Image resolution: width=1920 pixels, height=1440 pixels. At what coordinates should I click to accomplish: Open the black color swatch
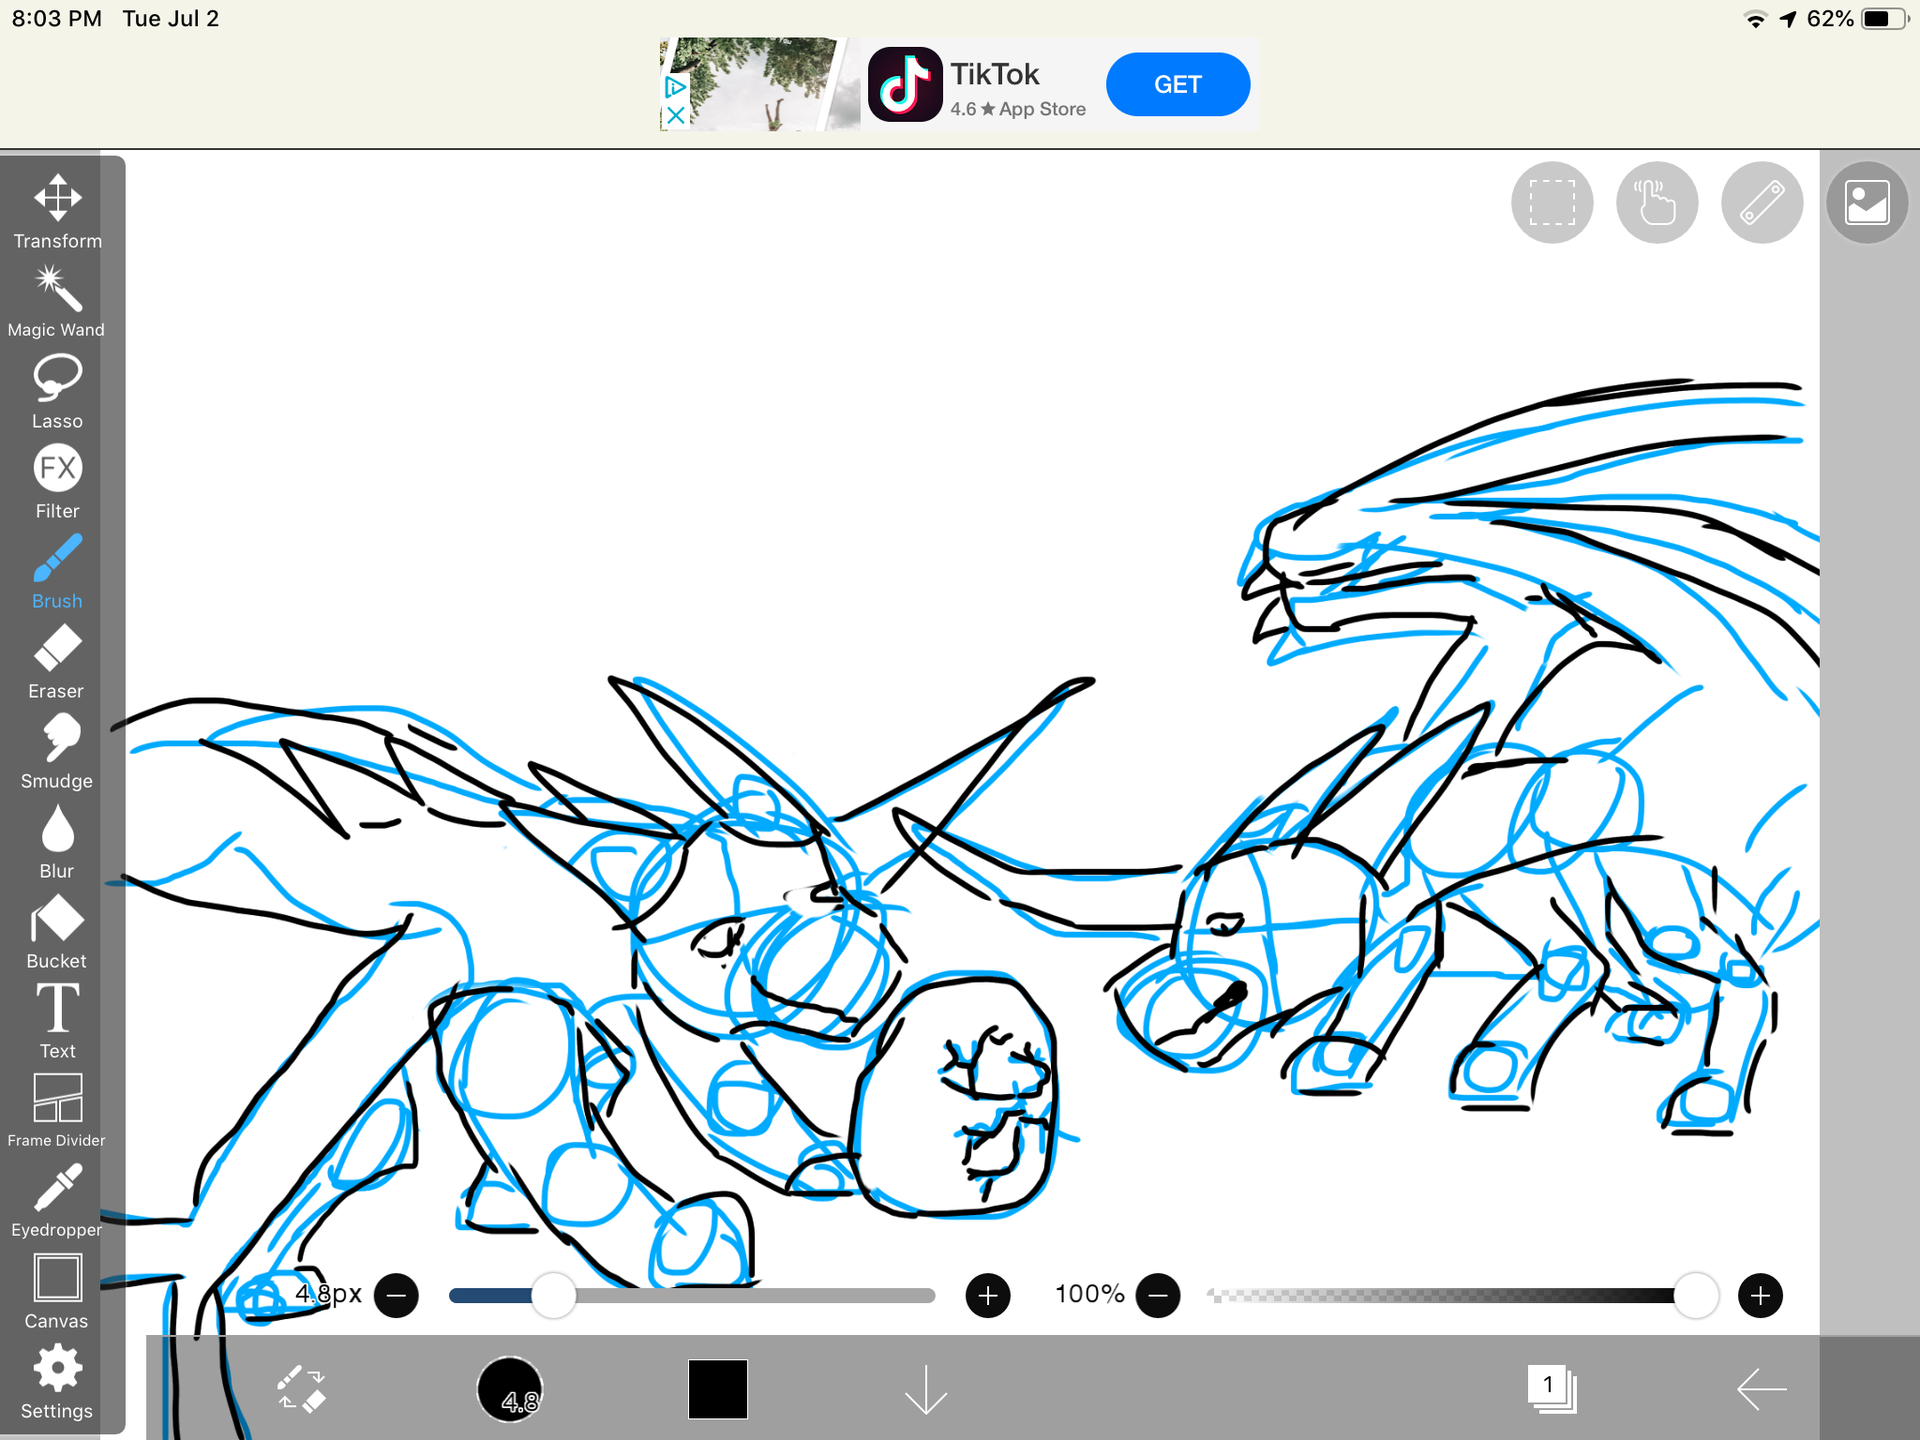(718, 1389)
